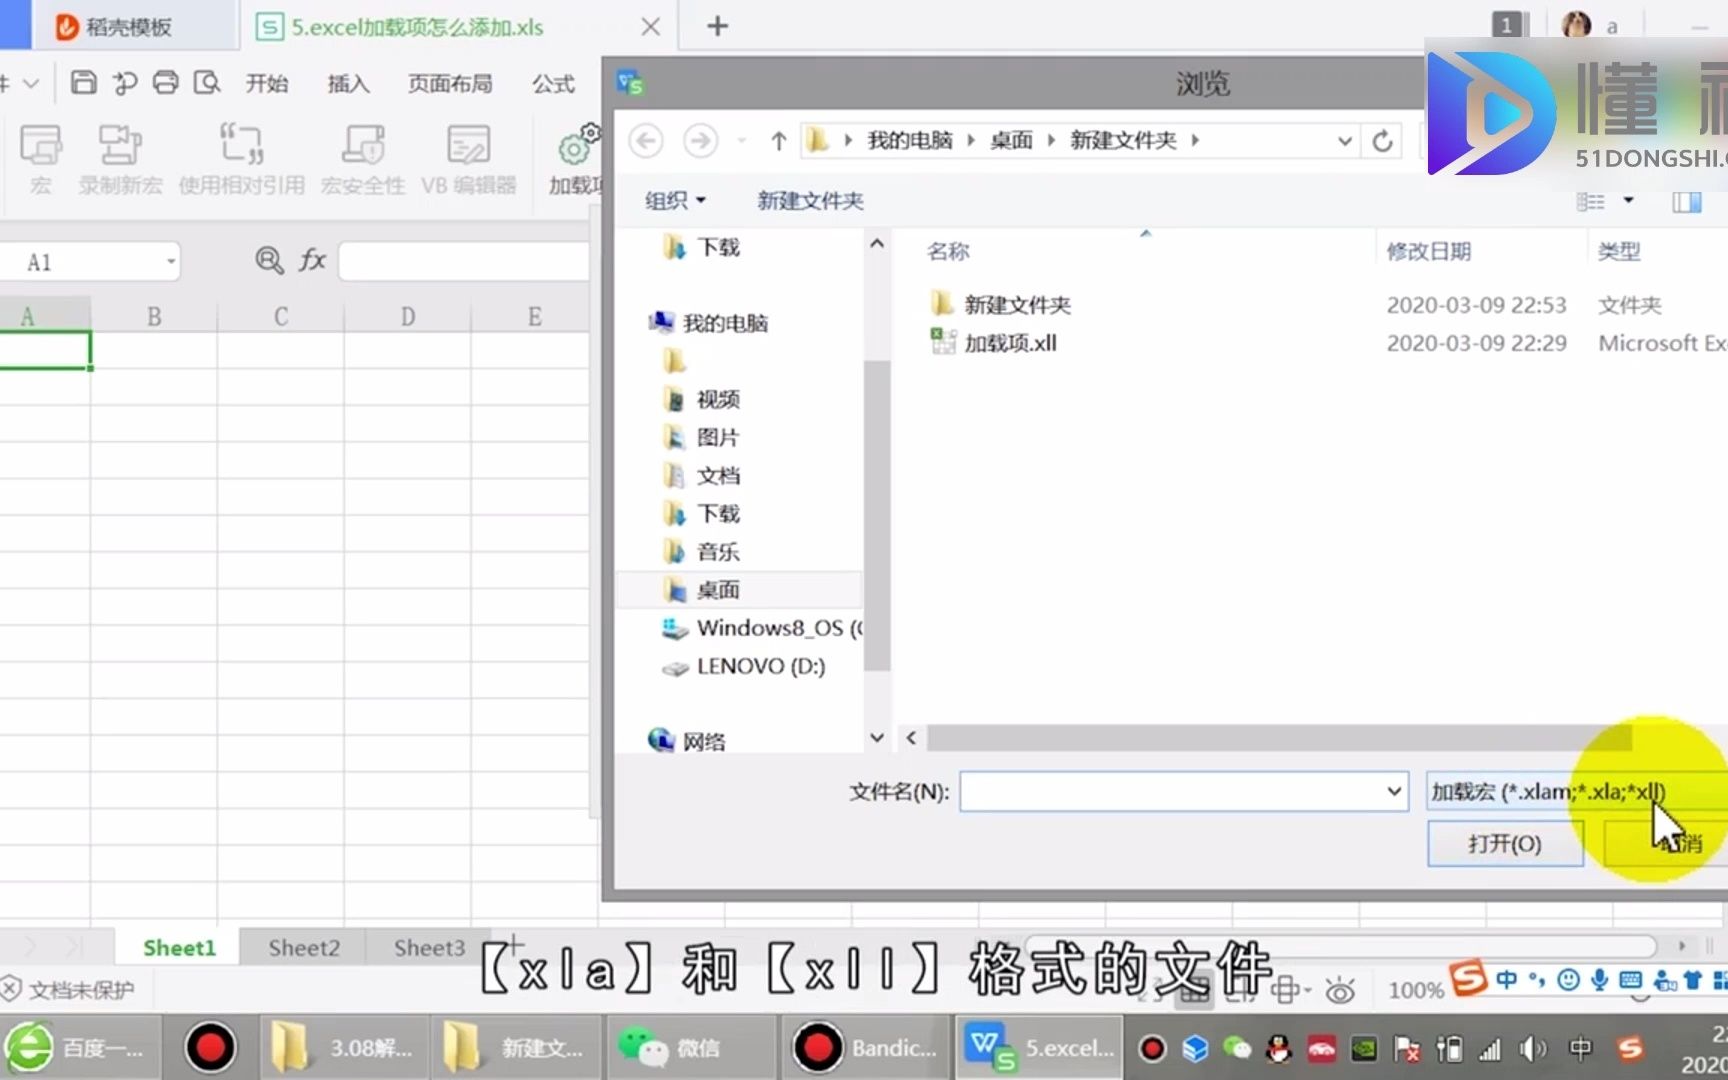Open the 加载宏 file type dropdown
The height and width of the screenshot is (1080, 1728).
1577,791
